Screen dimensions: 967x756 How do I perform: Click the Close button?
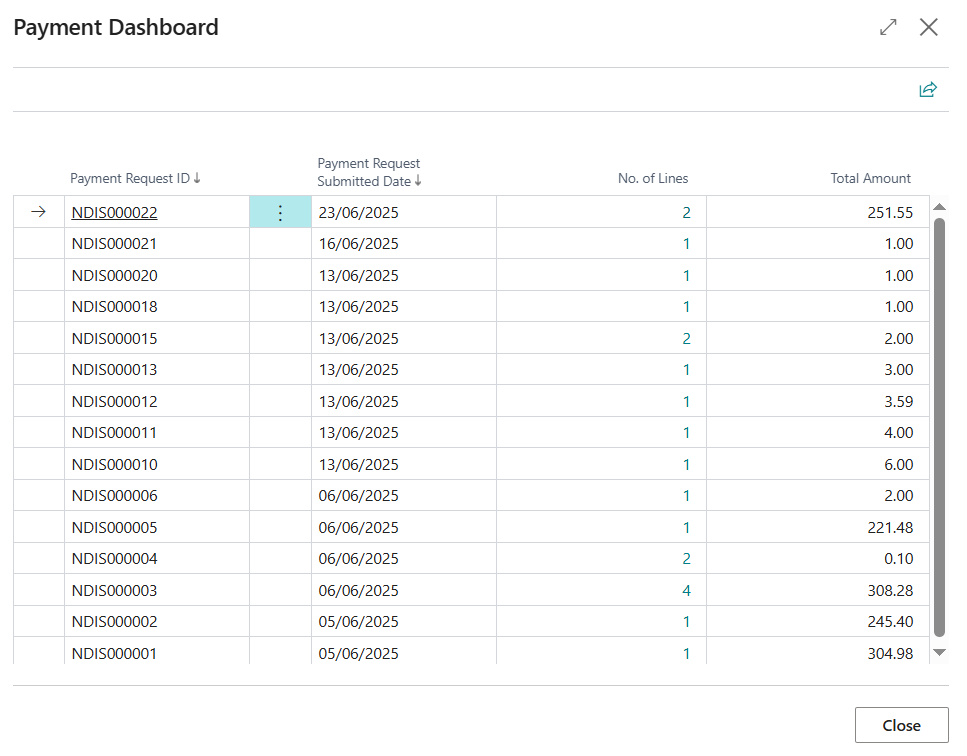pos(901,725)
